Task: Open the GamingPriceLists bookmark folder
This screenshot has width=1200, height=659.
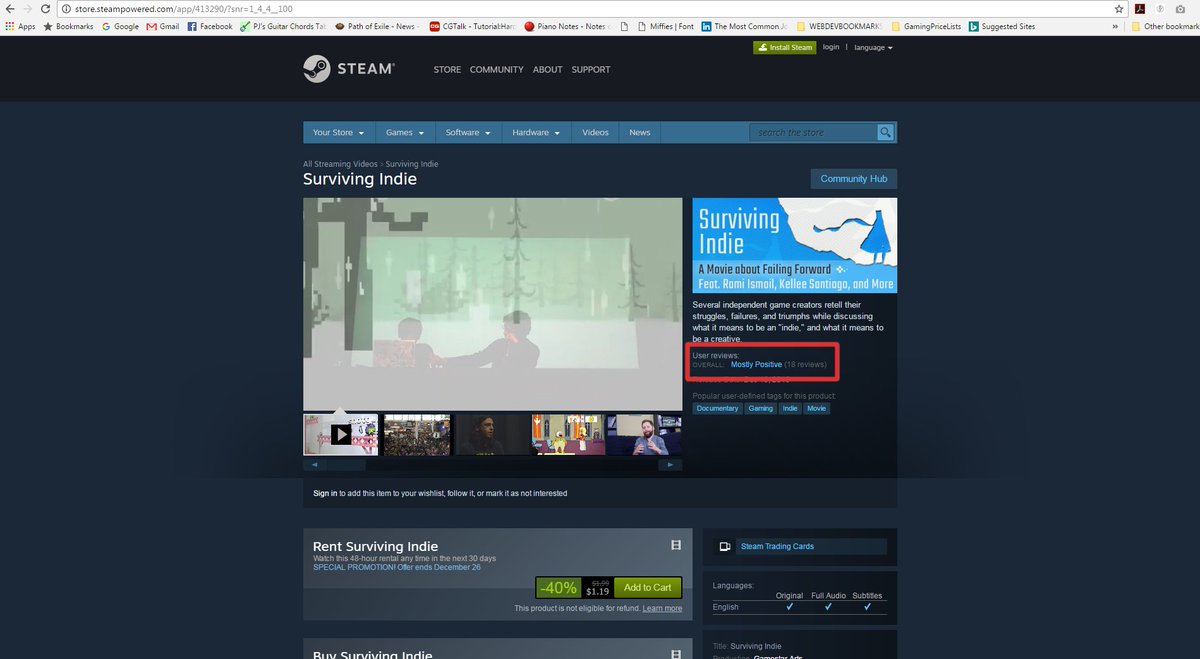Action: [x=926, y=26]
